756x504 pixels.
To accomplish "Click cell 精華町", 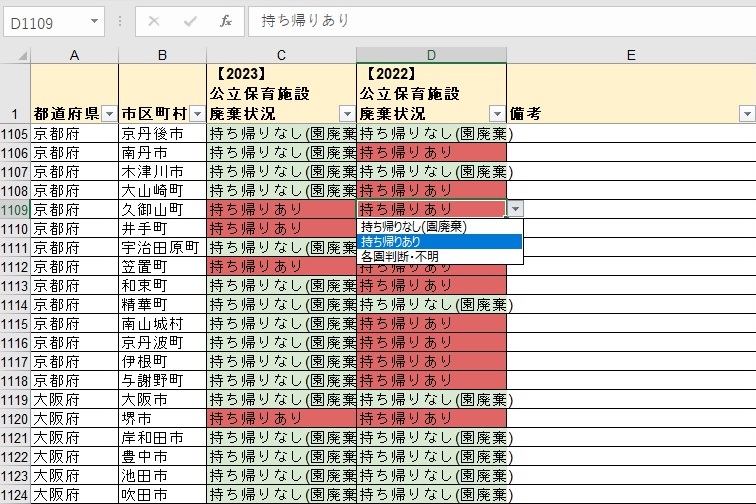I will tap(162, 305).
